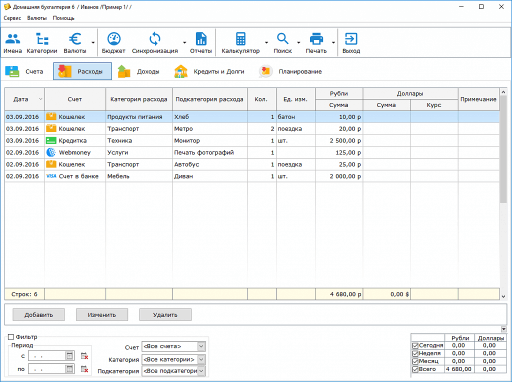Expand the Валюты toolbar dropdown arrow
Screen dimensions: 512x382
point(93,43)
